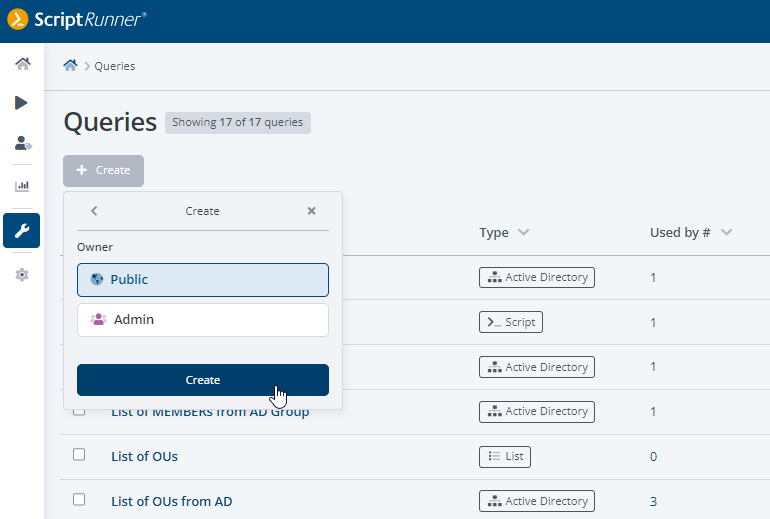
Task: Select the wrench configuration sidebar icon
Action: coord(22,230)
